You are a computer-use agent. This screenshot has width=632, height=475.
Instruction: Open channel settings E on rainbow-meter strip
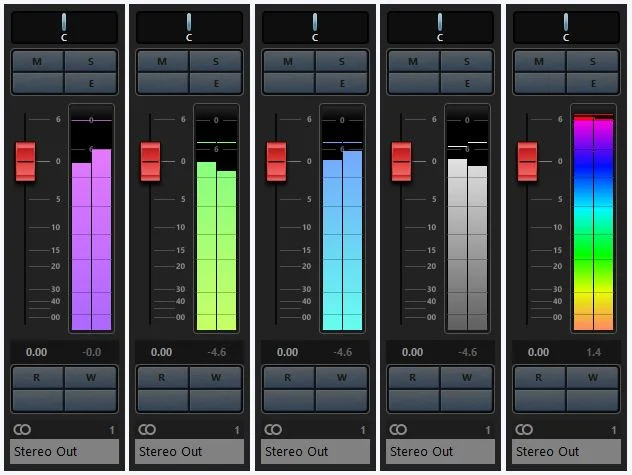pyautogui.click(x=593, y=83)
